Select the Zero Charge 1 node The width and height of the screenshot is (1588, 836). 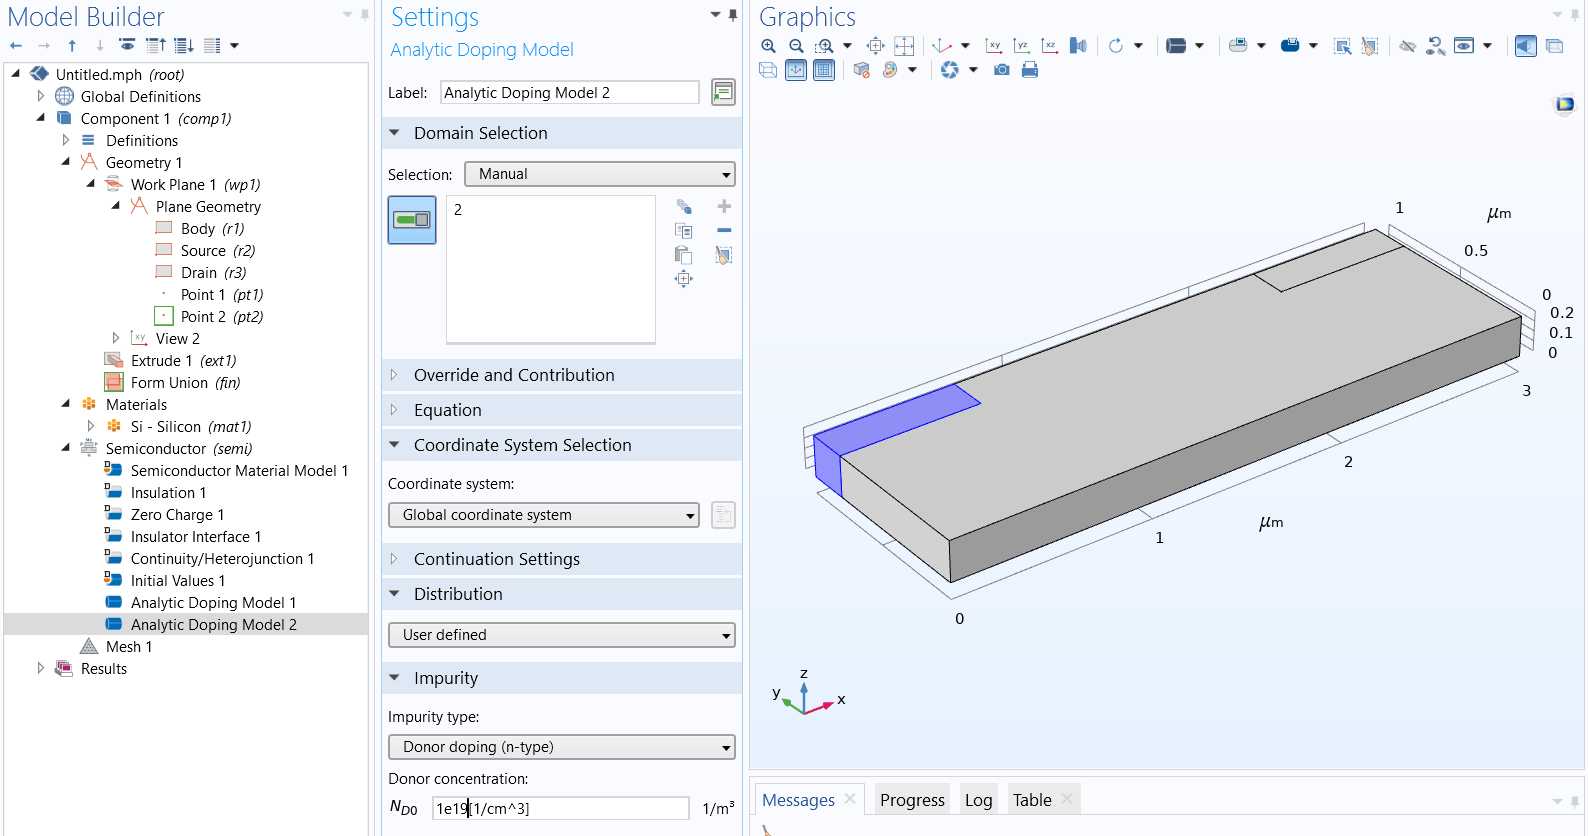[177, 515]
